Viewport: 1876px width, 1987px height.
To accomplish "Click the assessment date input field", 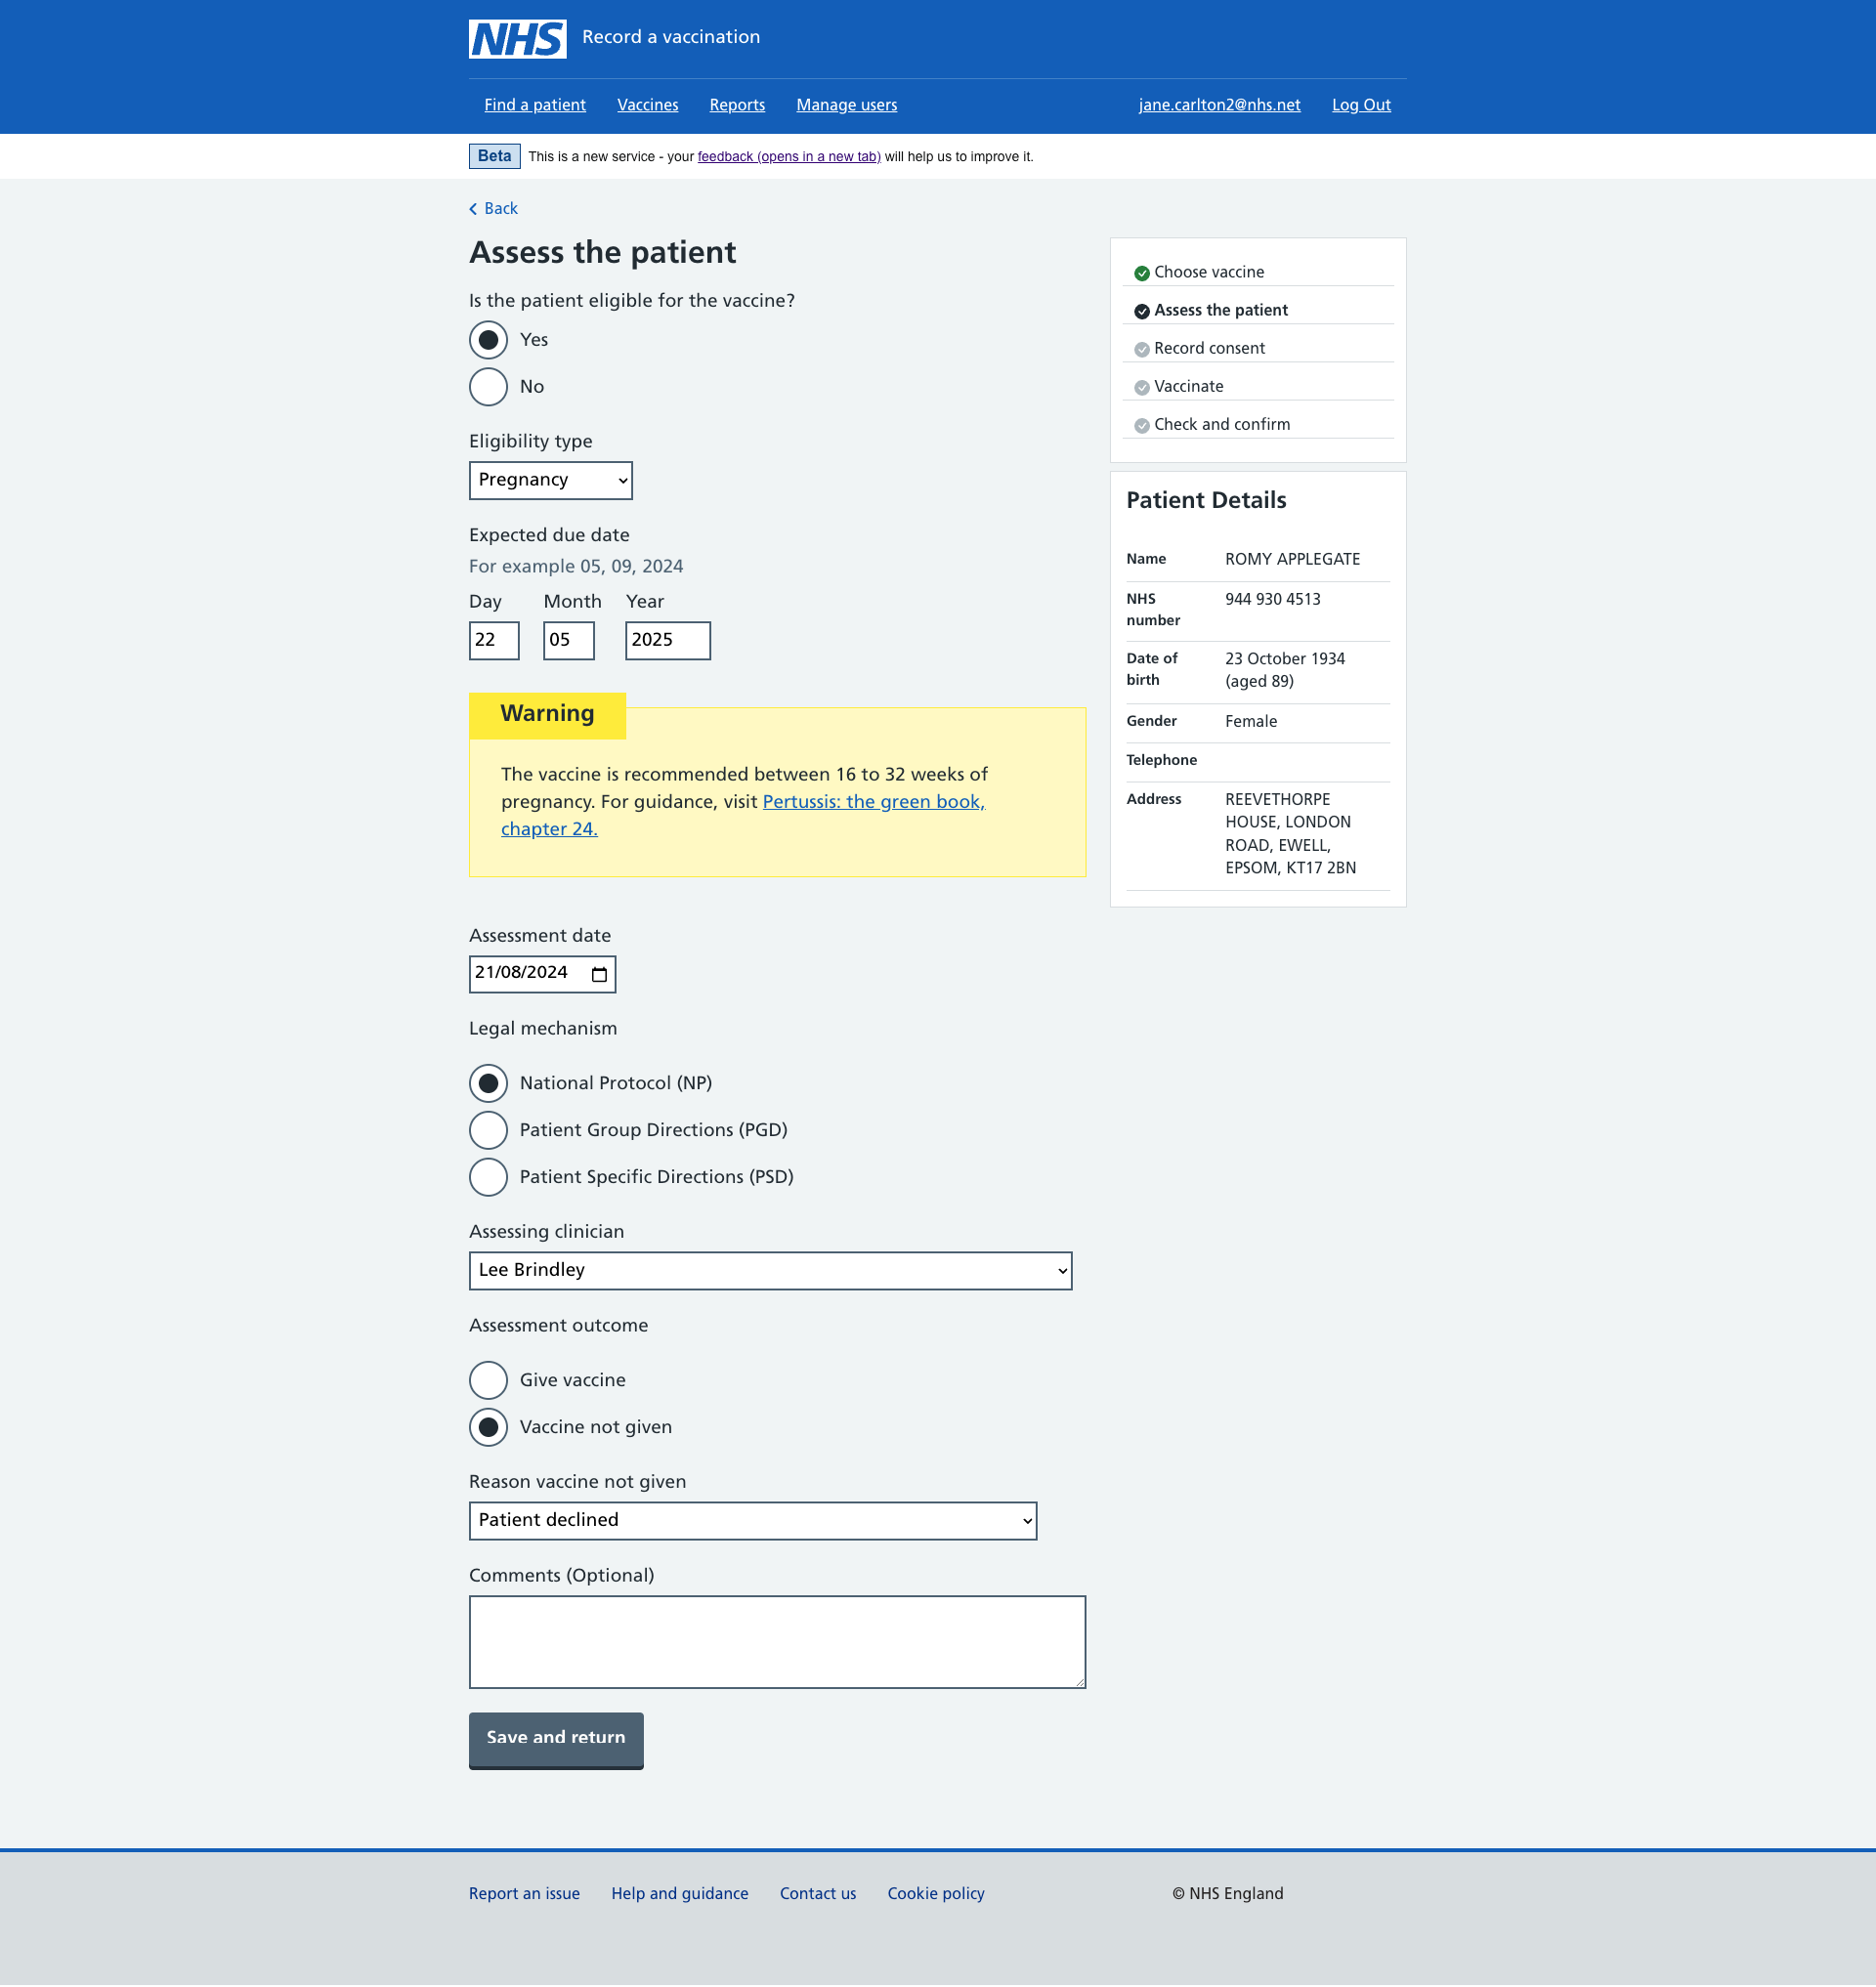I will point(541,973).
